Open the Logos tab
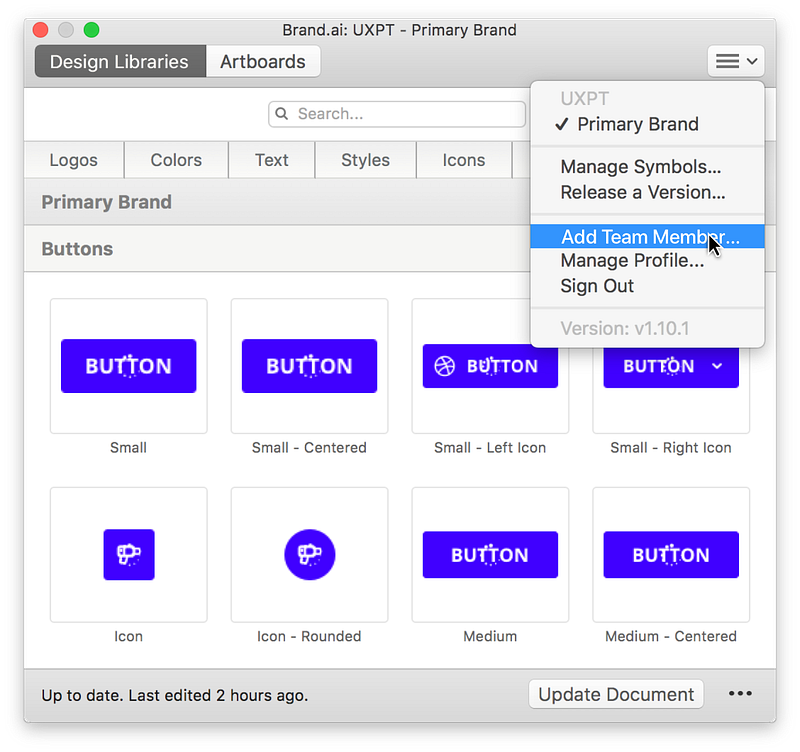Viewport: 800px width, 752px height. (74, 160)
